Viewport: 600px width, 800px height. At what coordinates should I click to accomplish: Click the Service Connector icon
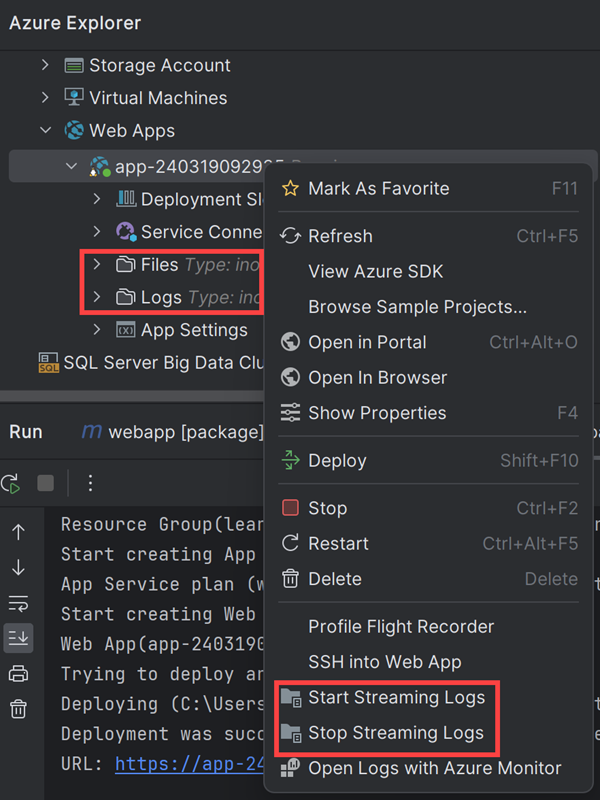click(126, 232)
